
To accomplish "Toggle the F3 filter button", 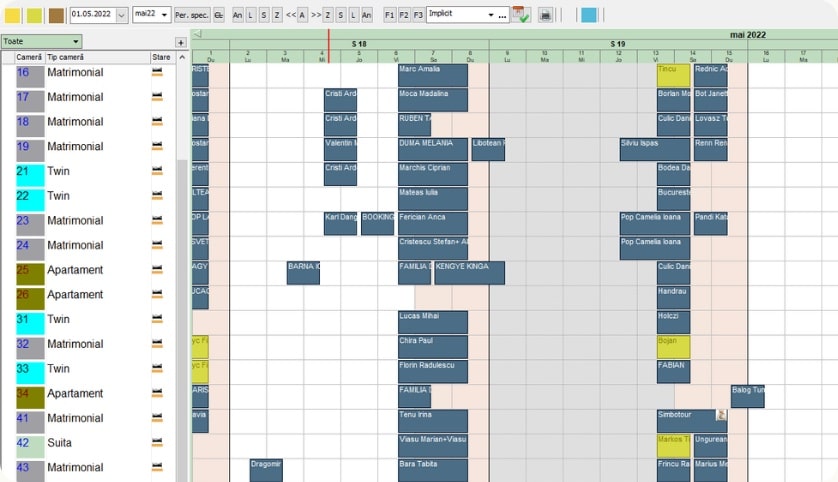I will coord(417,16).
